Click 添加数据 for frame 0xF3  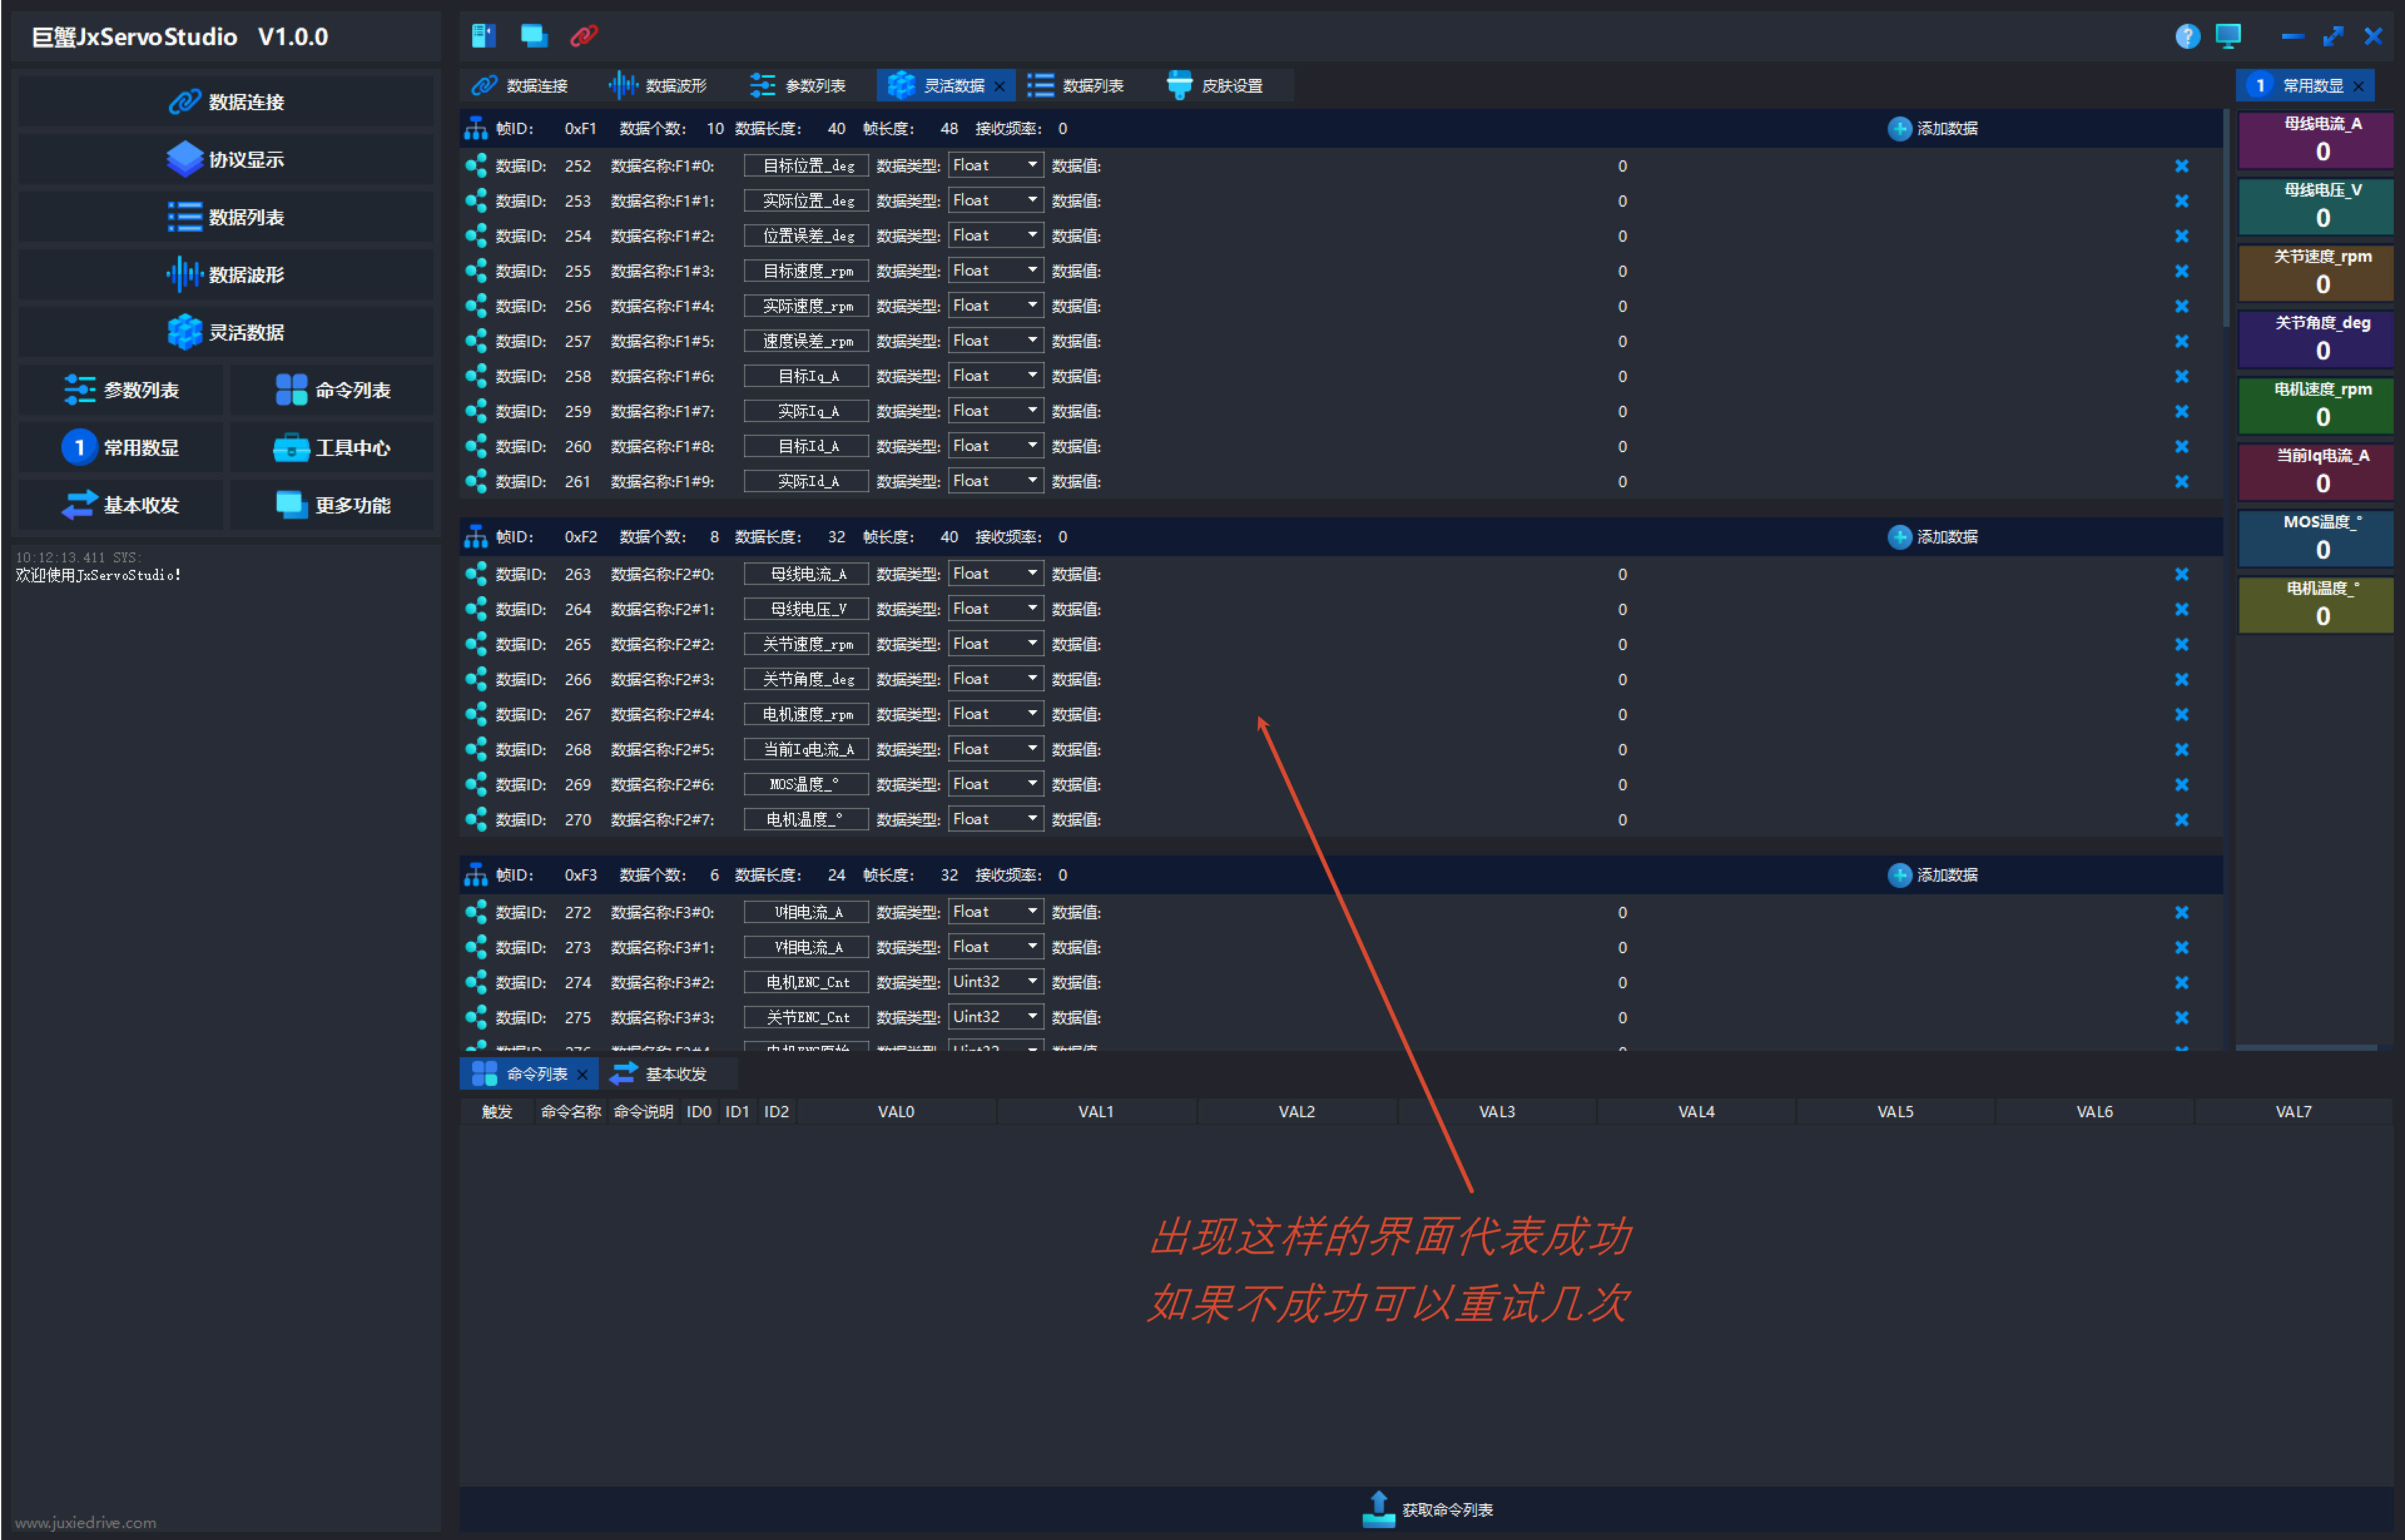pyautogui.click(x=1933, y=875)
